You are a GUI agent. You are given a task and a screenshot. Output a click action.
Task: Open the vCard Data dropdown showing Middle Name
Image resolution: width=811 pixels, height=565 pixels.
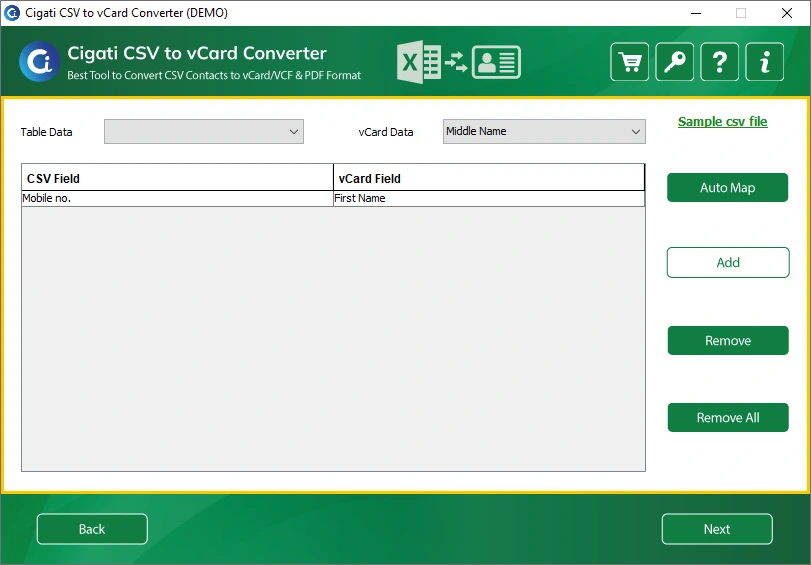(x=544, y=131)
